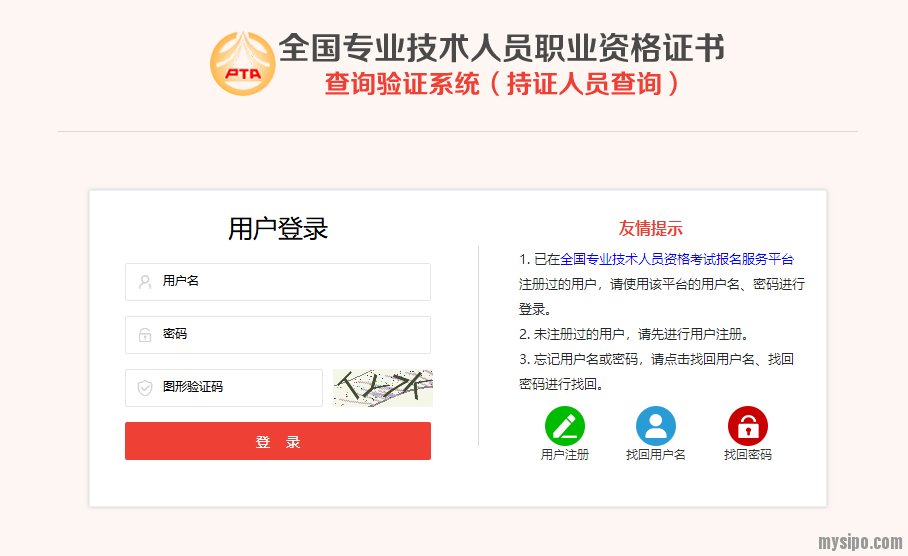Click the red 登录 button

pos(278,441)
